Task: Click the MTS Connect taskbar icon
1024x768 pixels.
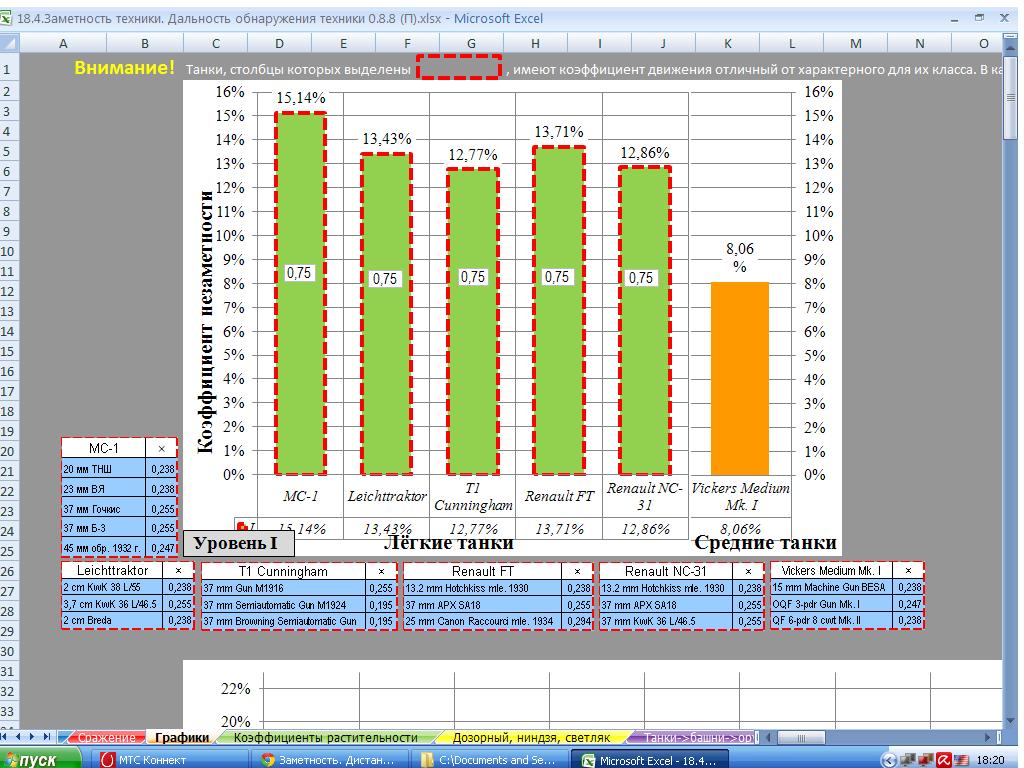Action: pyautogui.click(x=108, y=760)
